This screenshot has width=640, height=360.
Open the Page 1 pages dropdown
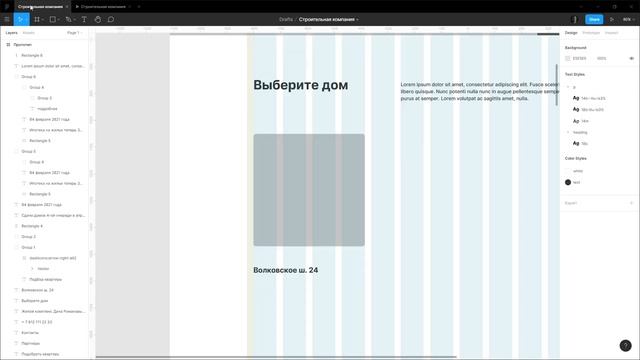(x=74, y=33)
